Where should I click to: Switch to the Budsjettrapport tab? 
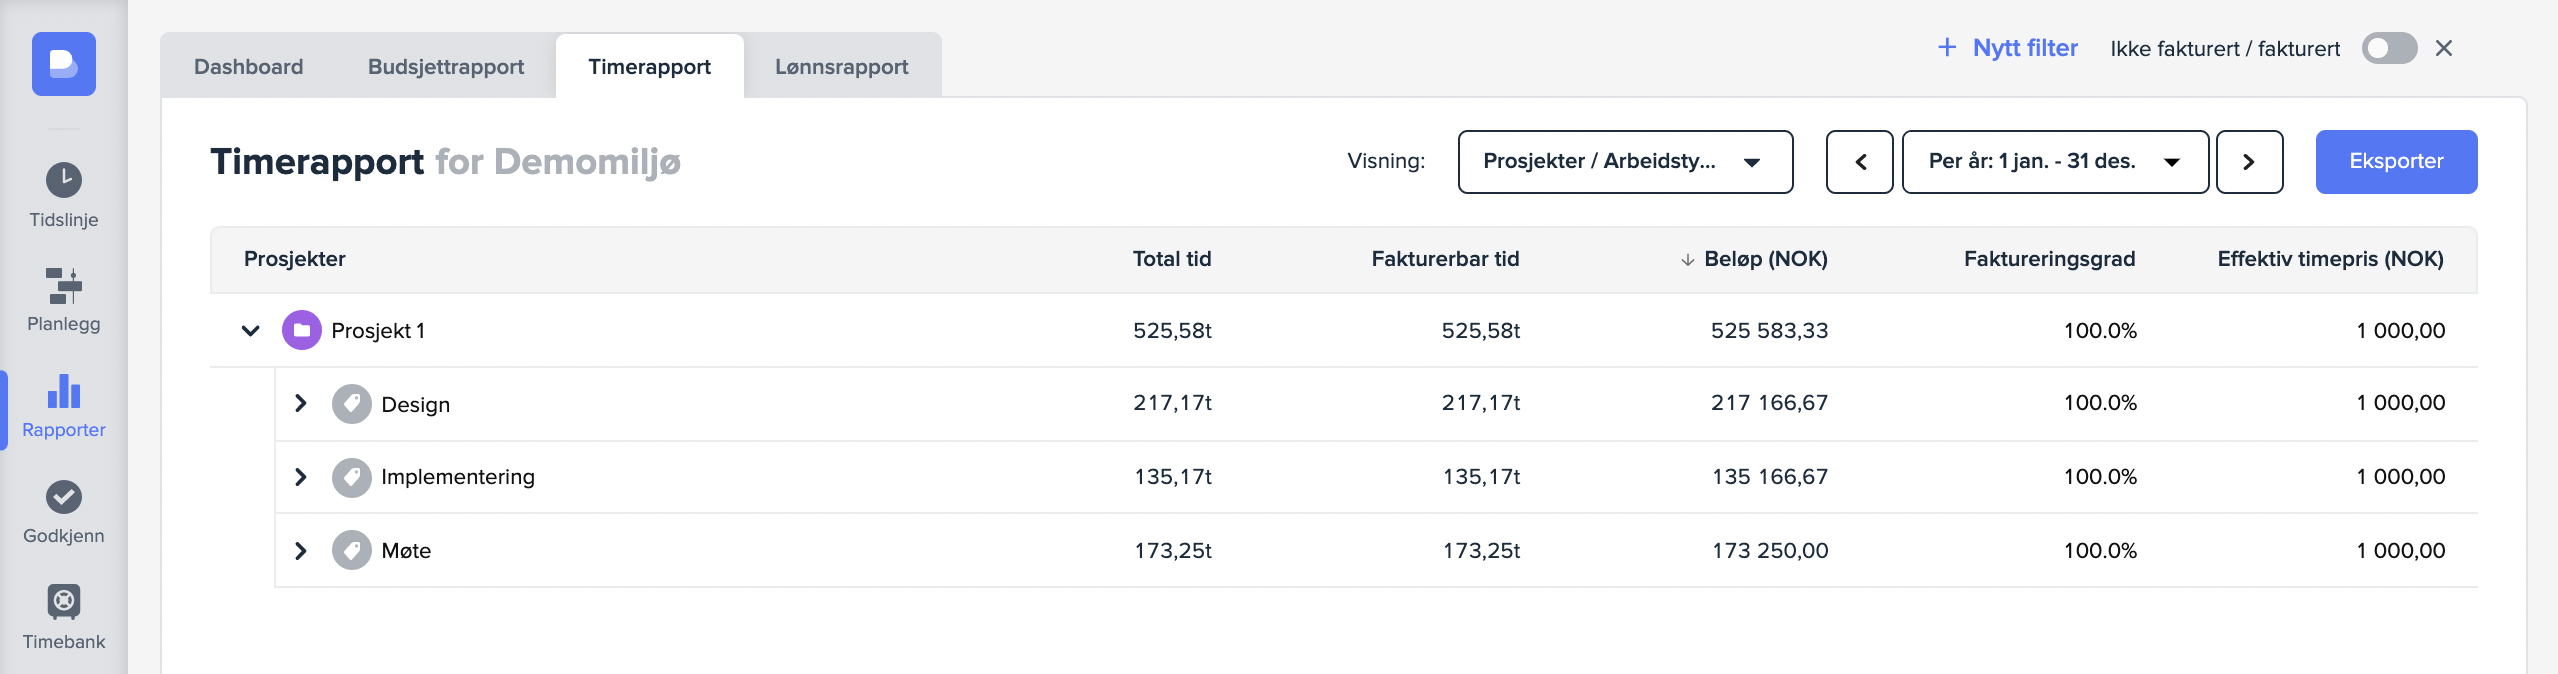pos(446,67)
